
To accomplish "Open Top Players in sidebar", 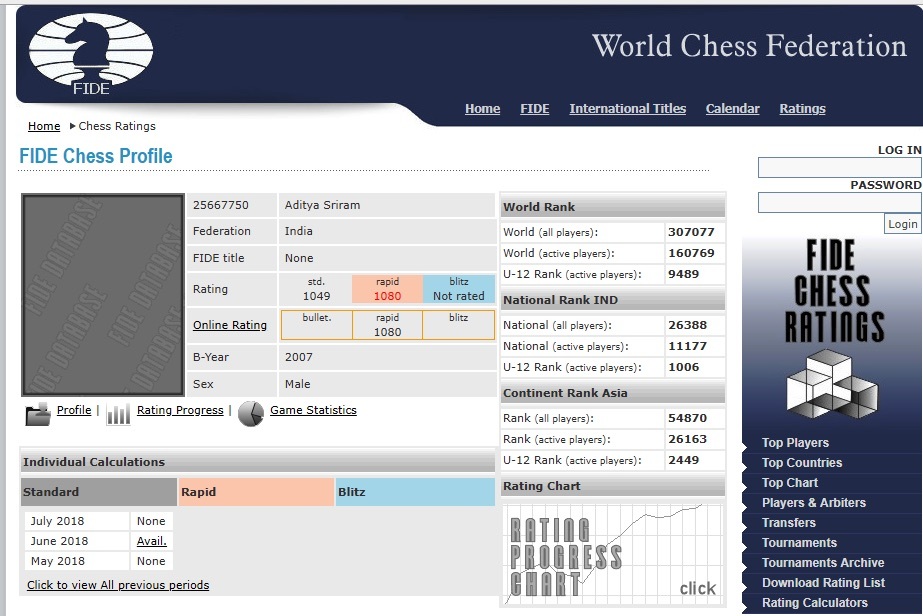I will [x=795, y=443].
